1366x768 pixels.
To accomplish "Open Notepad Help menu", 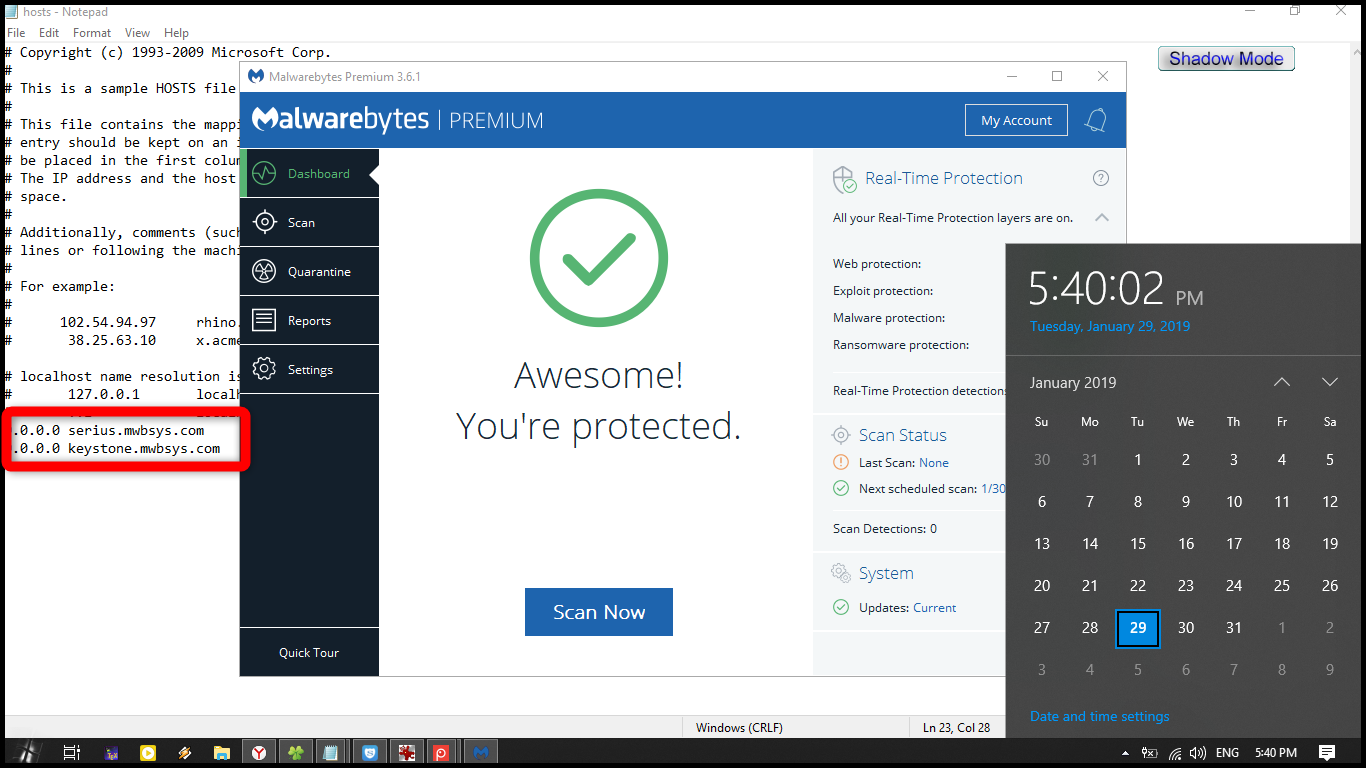I will (176, 33).
